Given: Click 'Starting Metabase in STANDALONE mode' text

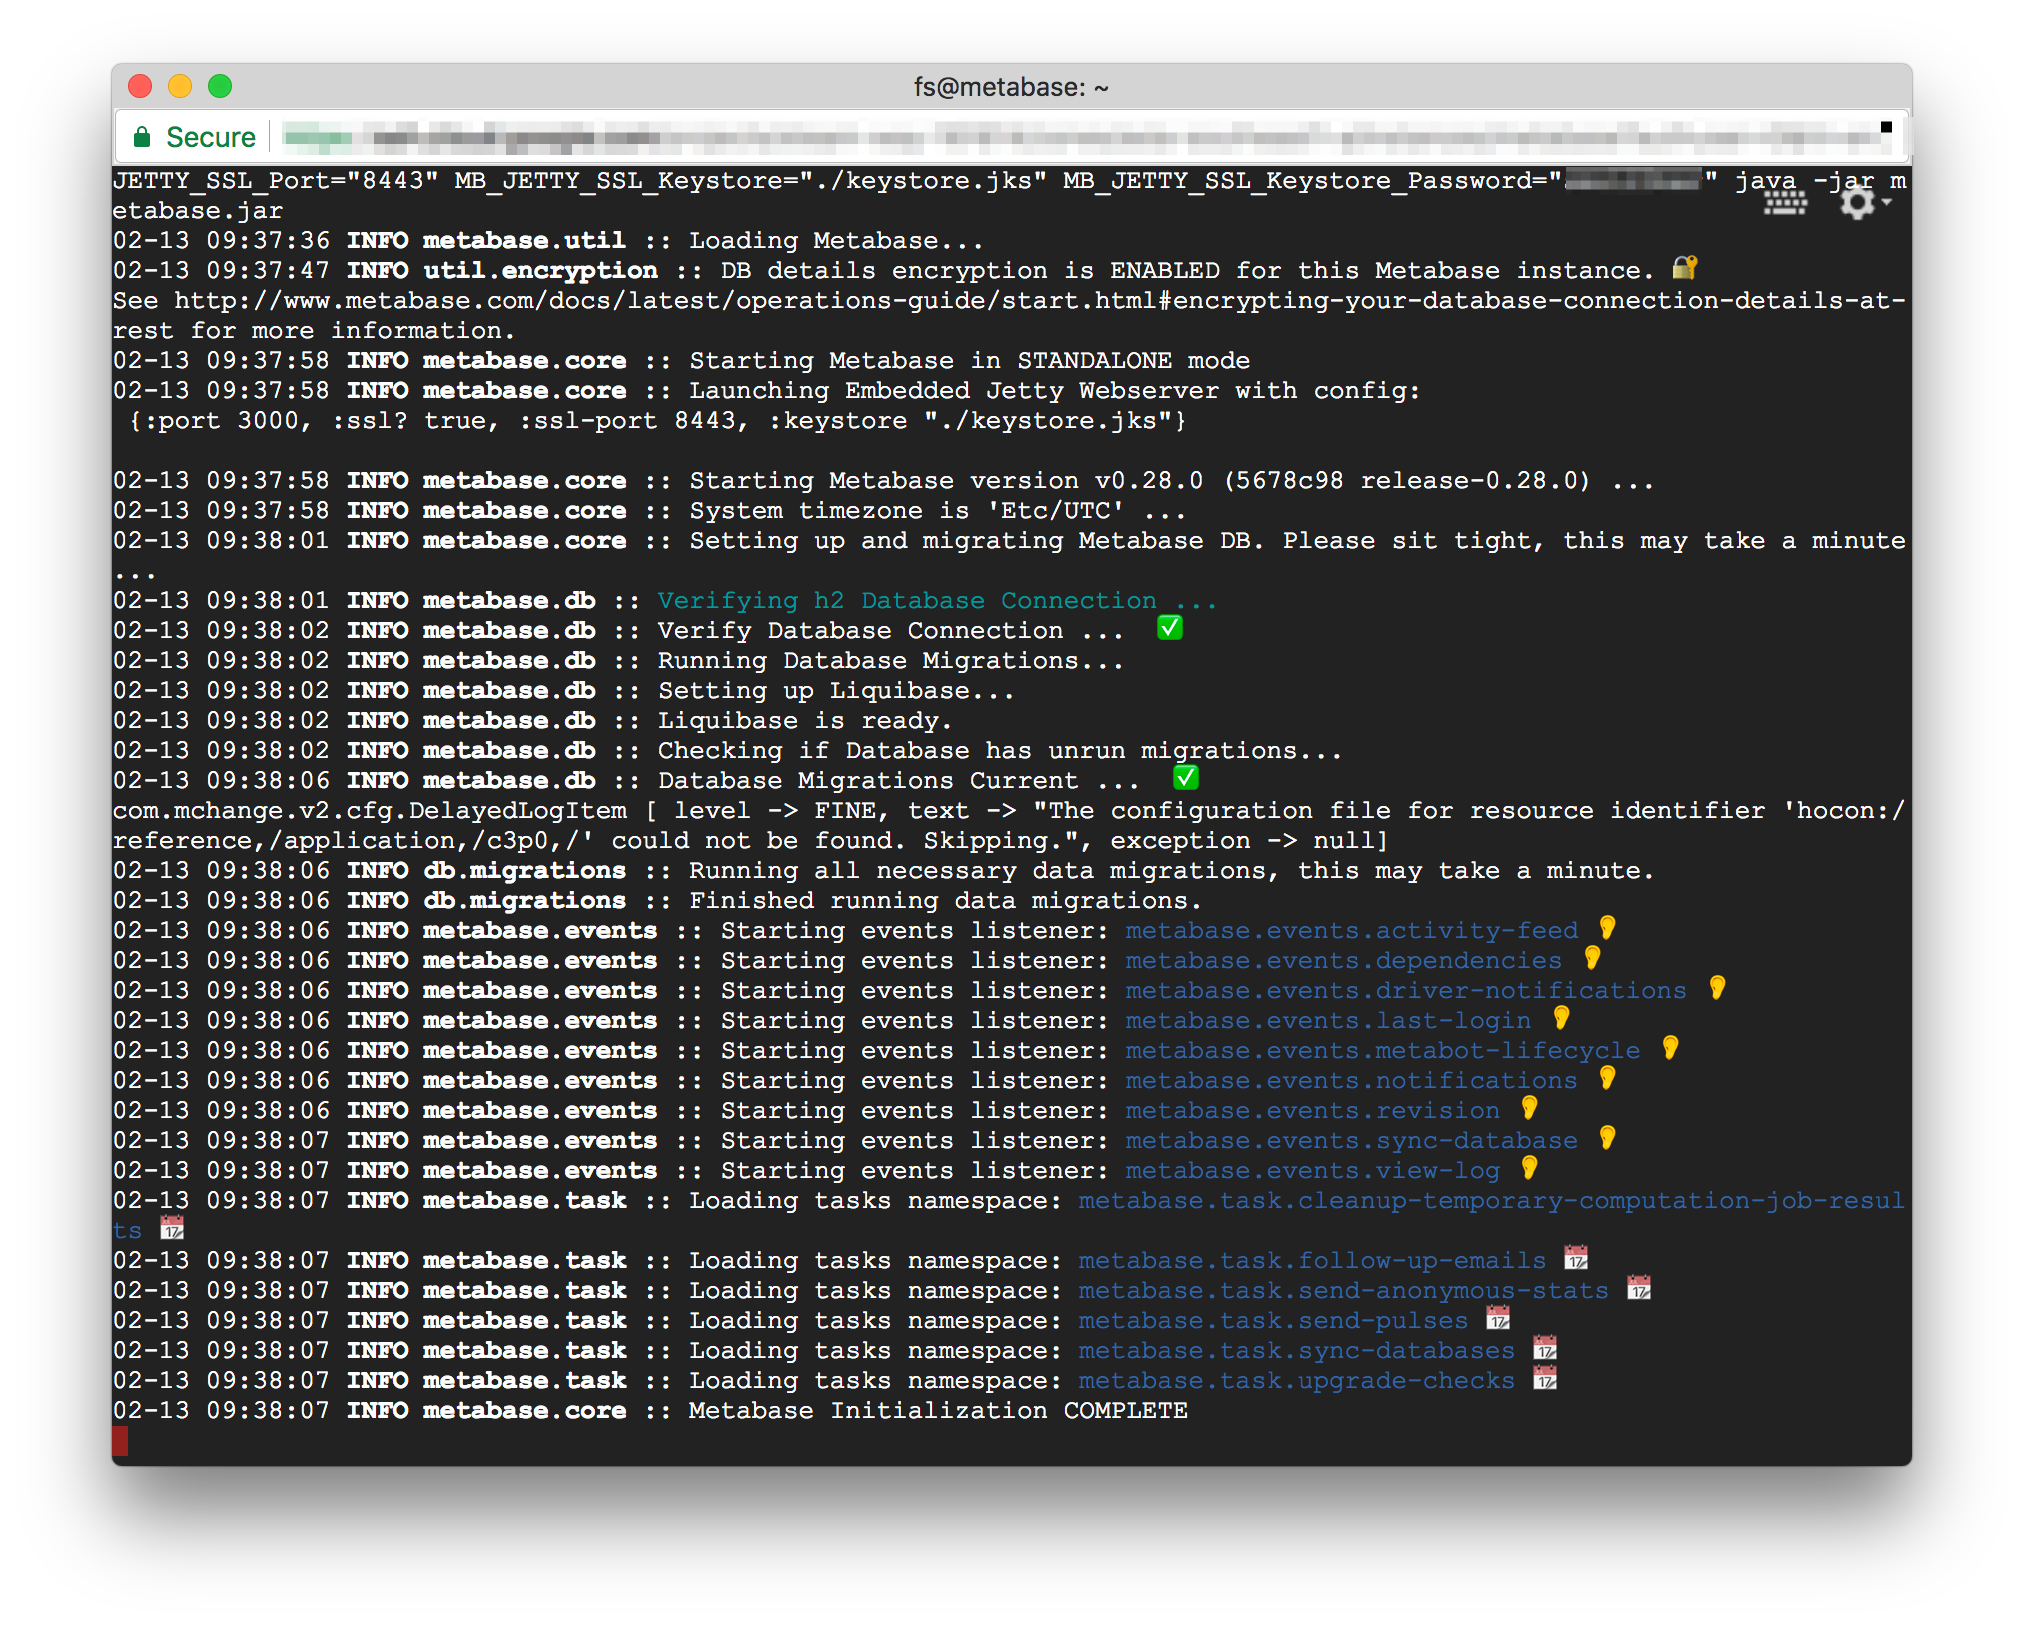Looking at the screenshot, I should 970,361.
